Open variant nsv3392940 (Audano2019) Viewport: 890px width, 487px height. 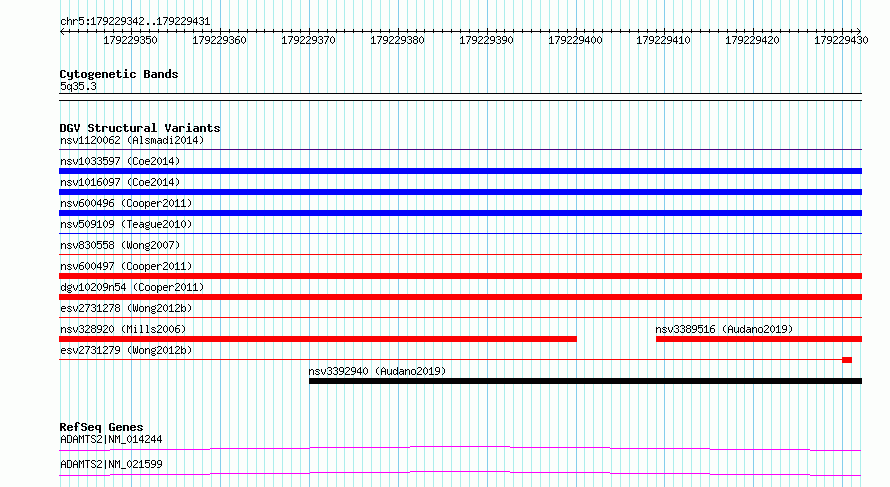pos(377,371)
